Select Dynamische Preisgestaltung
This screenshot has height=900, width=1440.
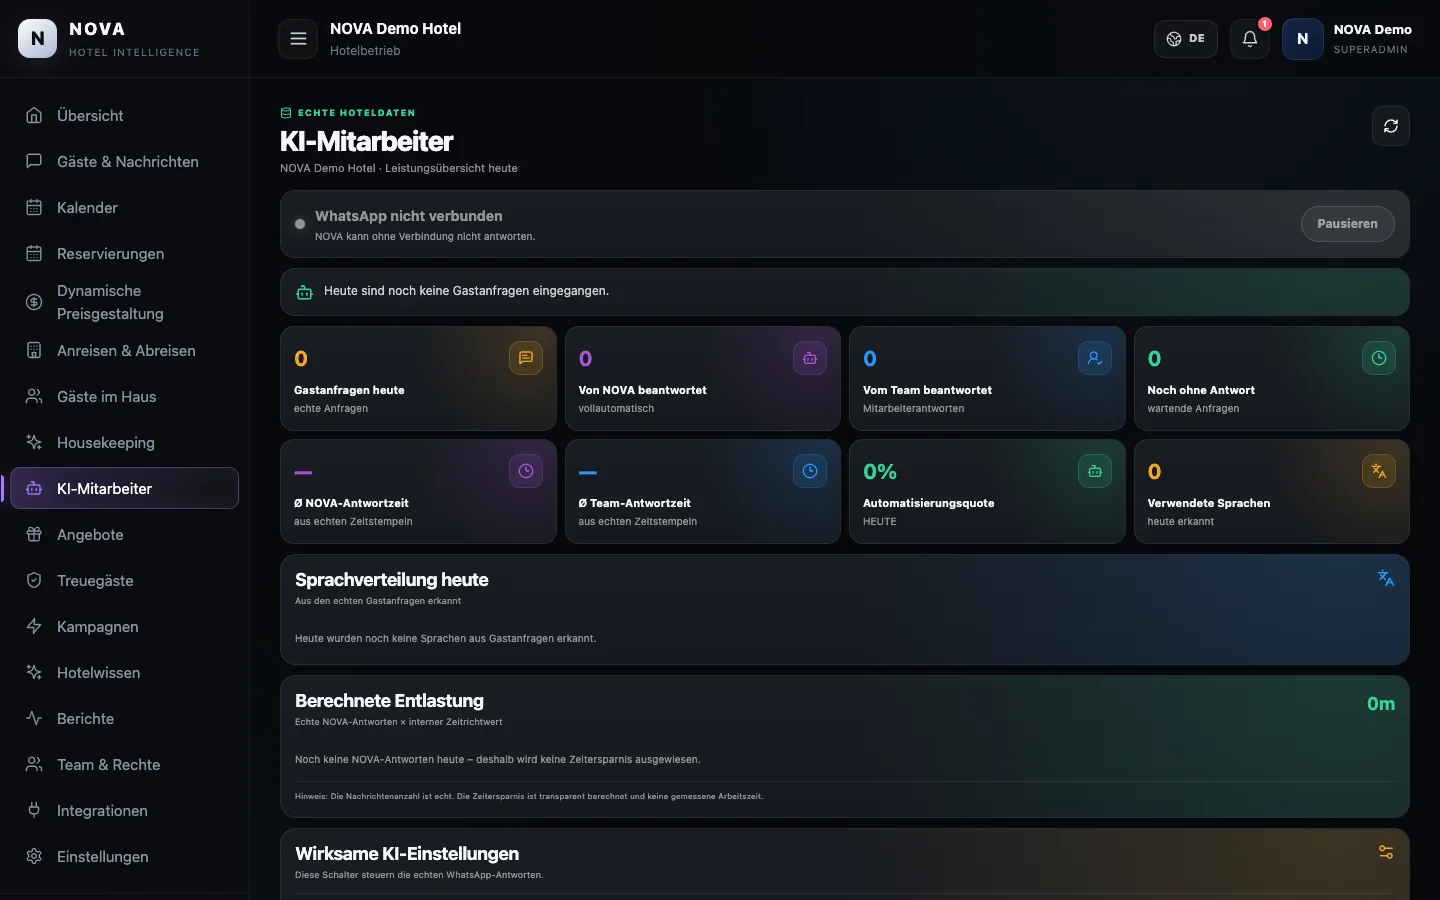pyautogui.click(x=124, y=302)
